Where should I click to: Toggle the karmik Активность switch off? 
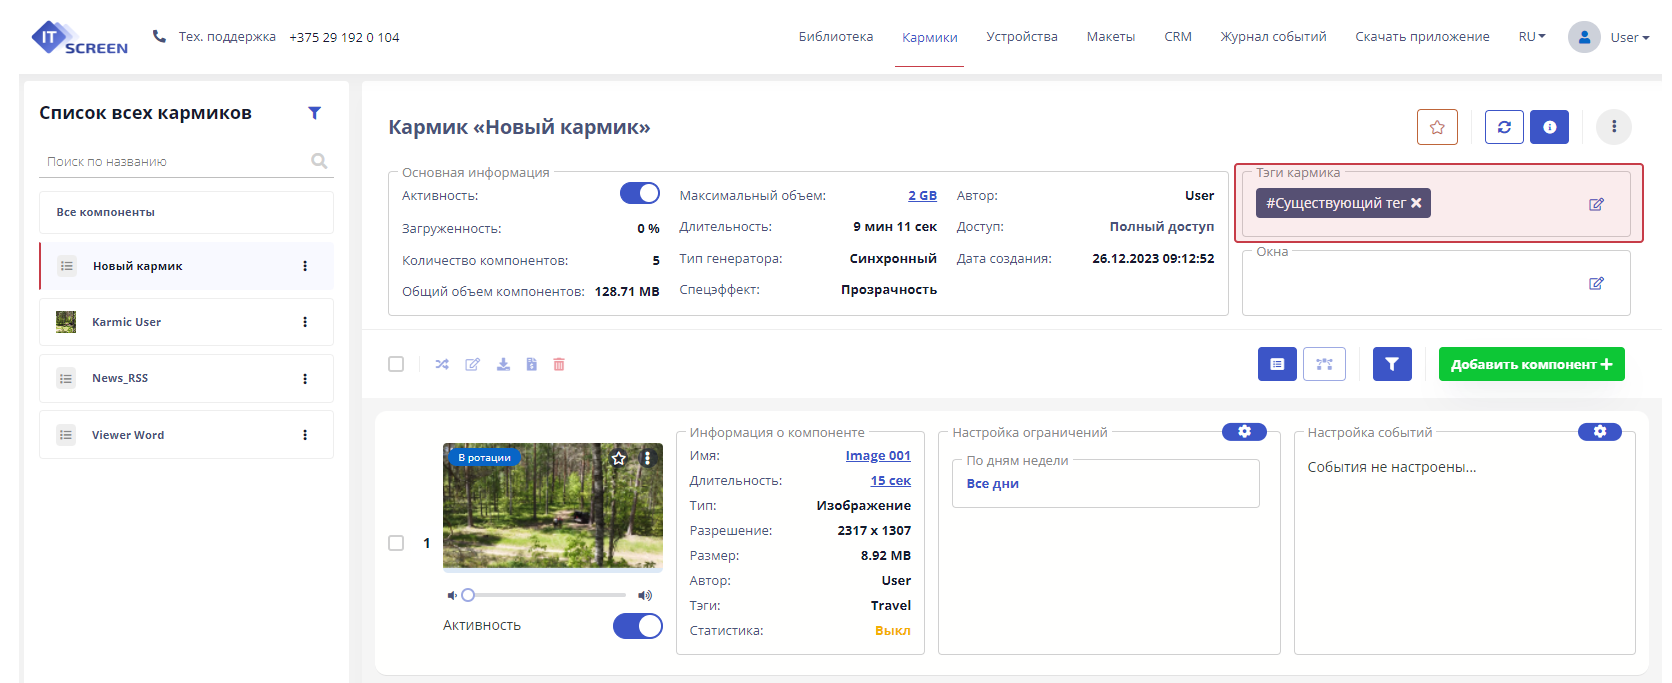(639, 193)
